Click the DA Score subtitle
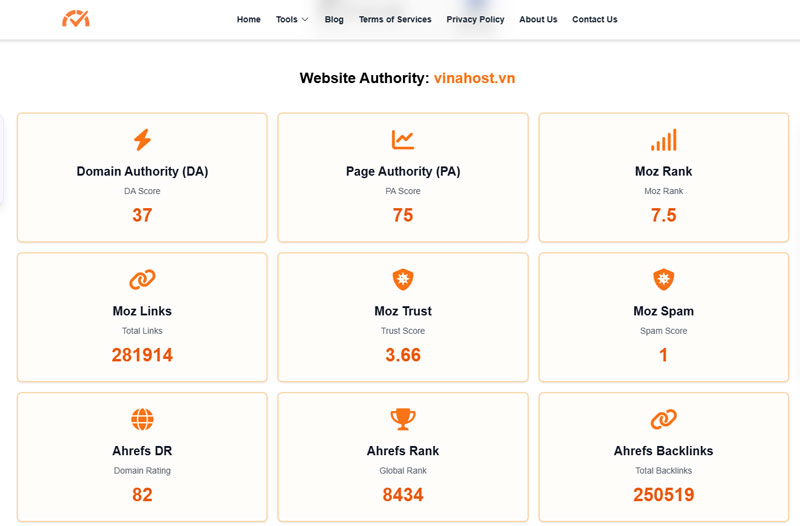 [x=142, y=191]
